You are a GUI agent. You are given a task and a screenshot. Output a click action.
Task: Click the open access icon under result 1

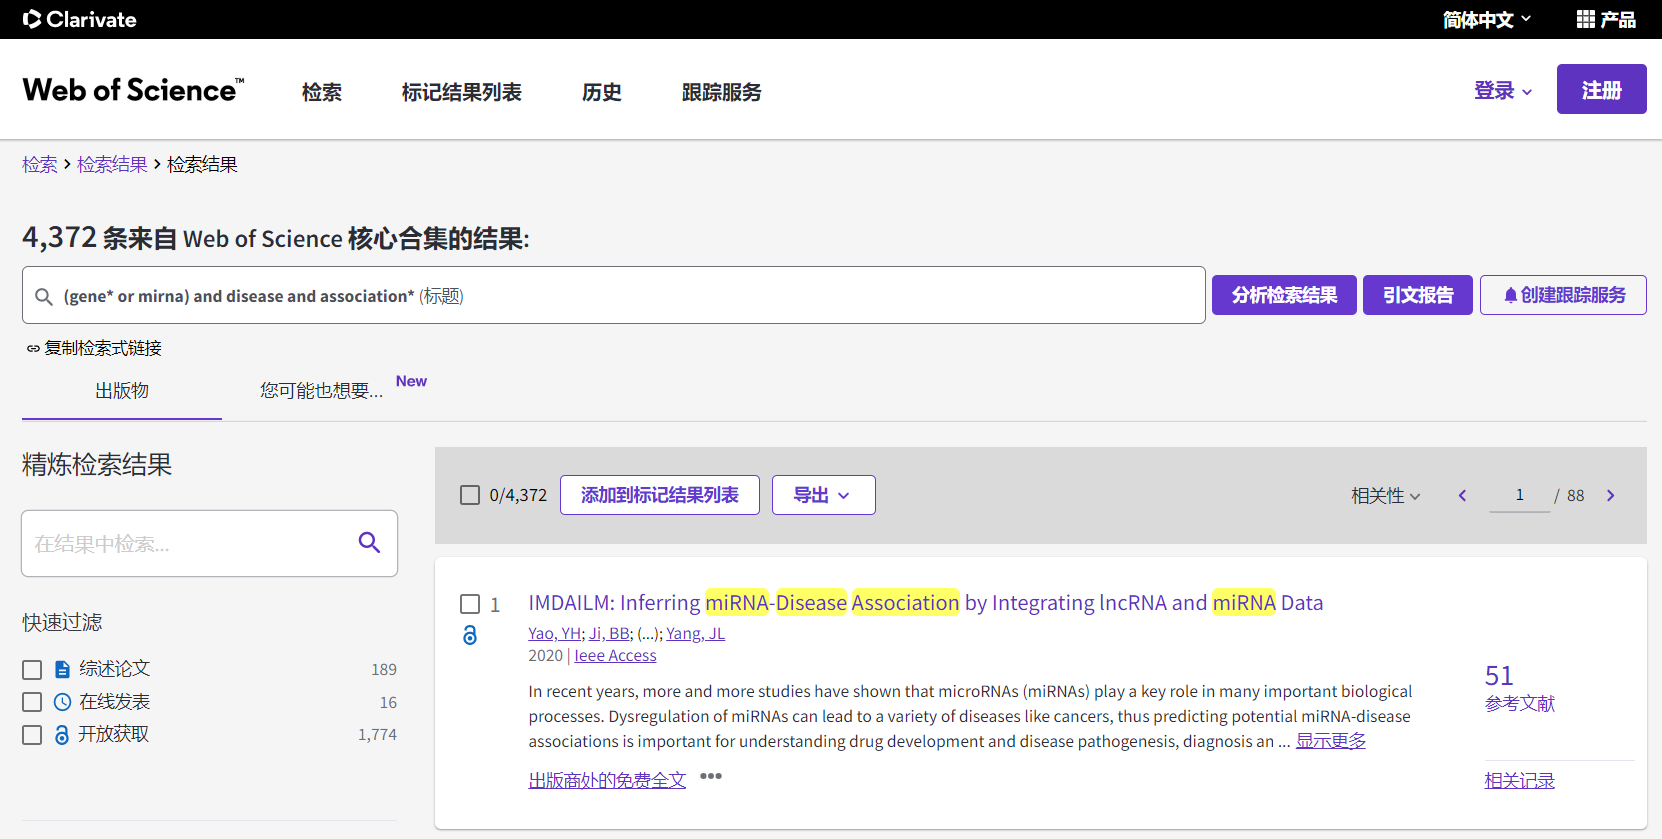pos(470,635)
